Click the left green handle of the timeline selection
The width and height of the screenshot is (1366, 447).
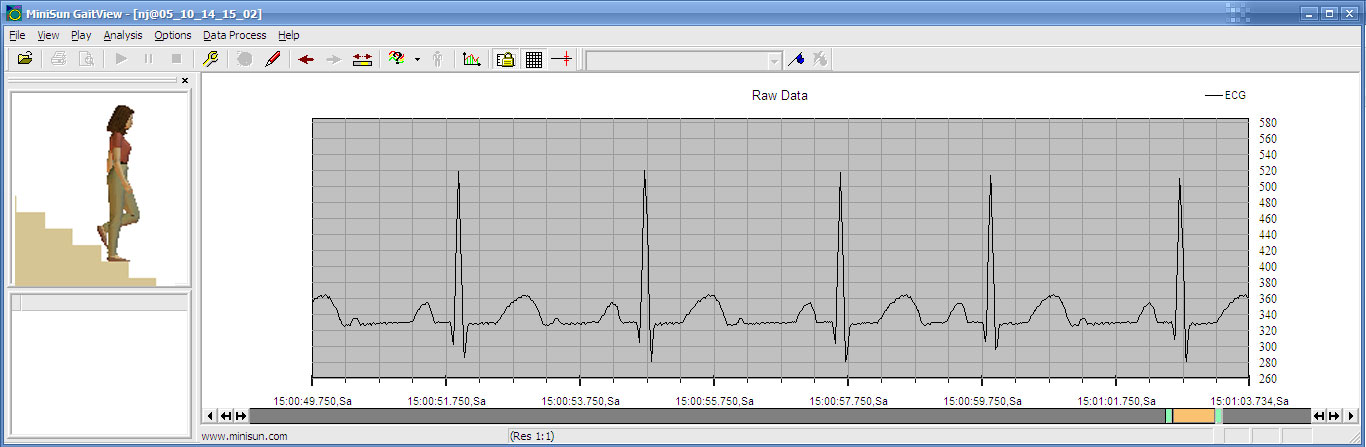pyautogui.click(x=1169, y=416)
